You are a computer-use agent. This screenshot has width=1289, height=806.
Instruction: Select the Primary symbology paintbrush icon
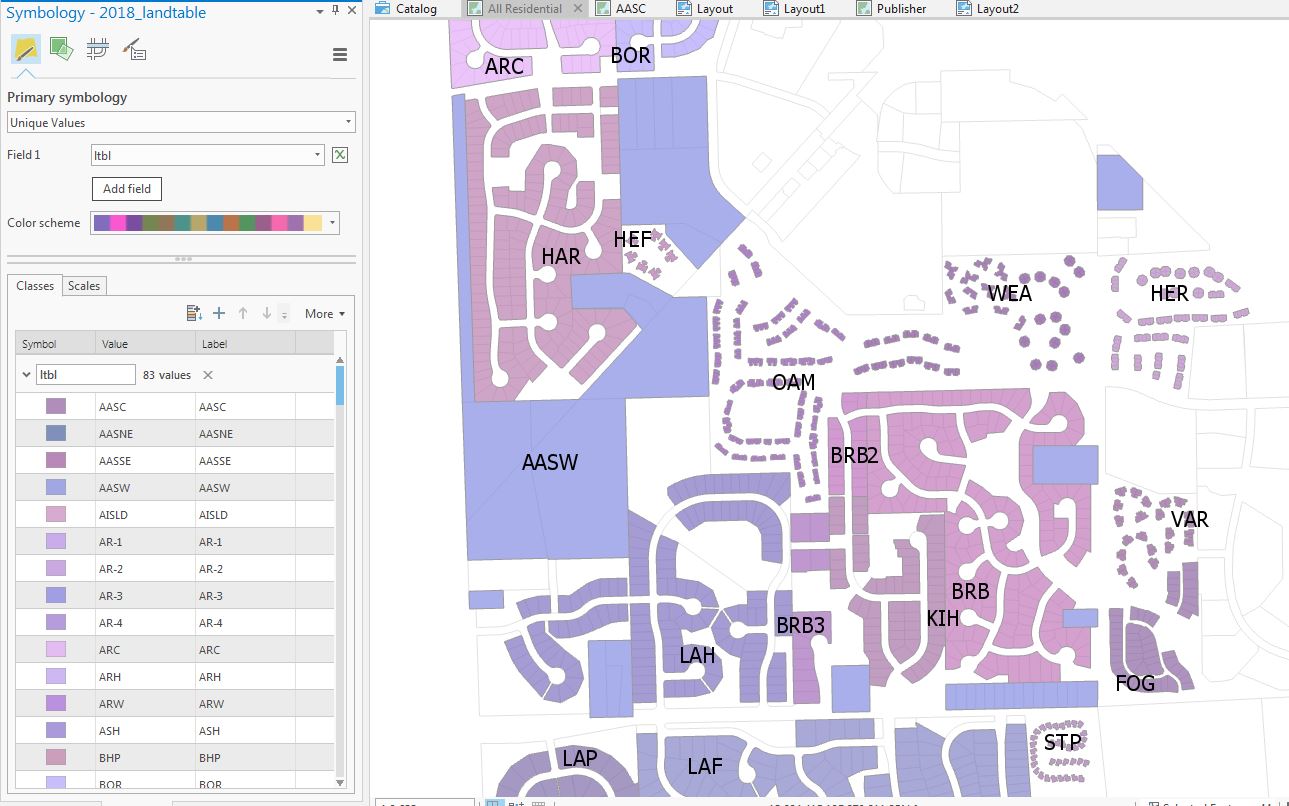coord(26,49)
